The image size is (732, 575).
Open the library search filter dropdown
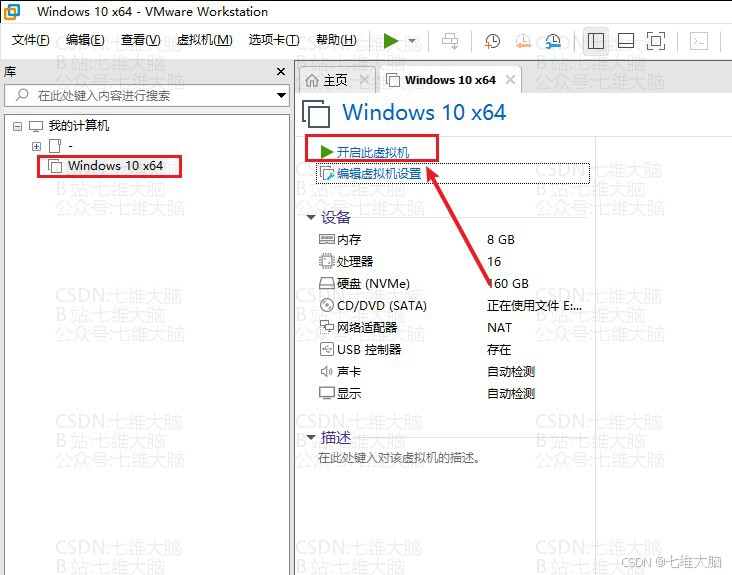[x=281, y=96]
